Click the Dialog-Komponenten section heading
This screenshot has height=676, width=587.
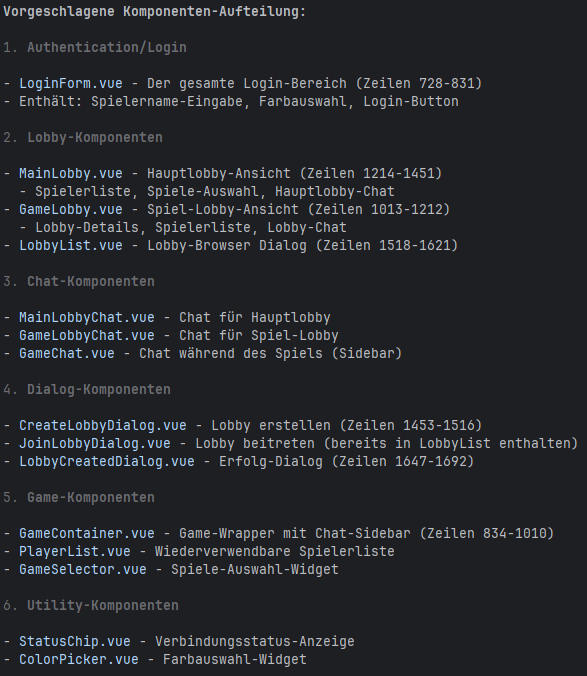99,390
